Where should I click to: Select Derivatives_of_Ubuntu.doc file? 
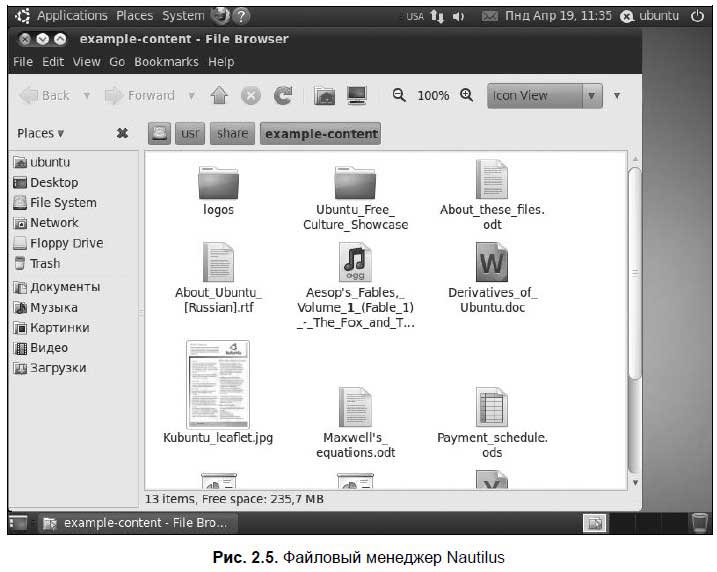pos(492,278)
